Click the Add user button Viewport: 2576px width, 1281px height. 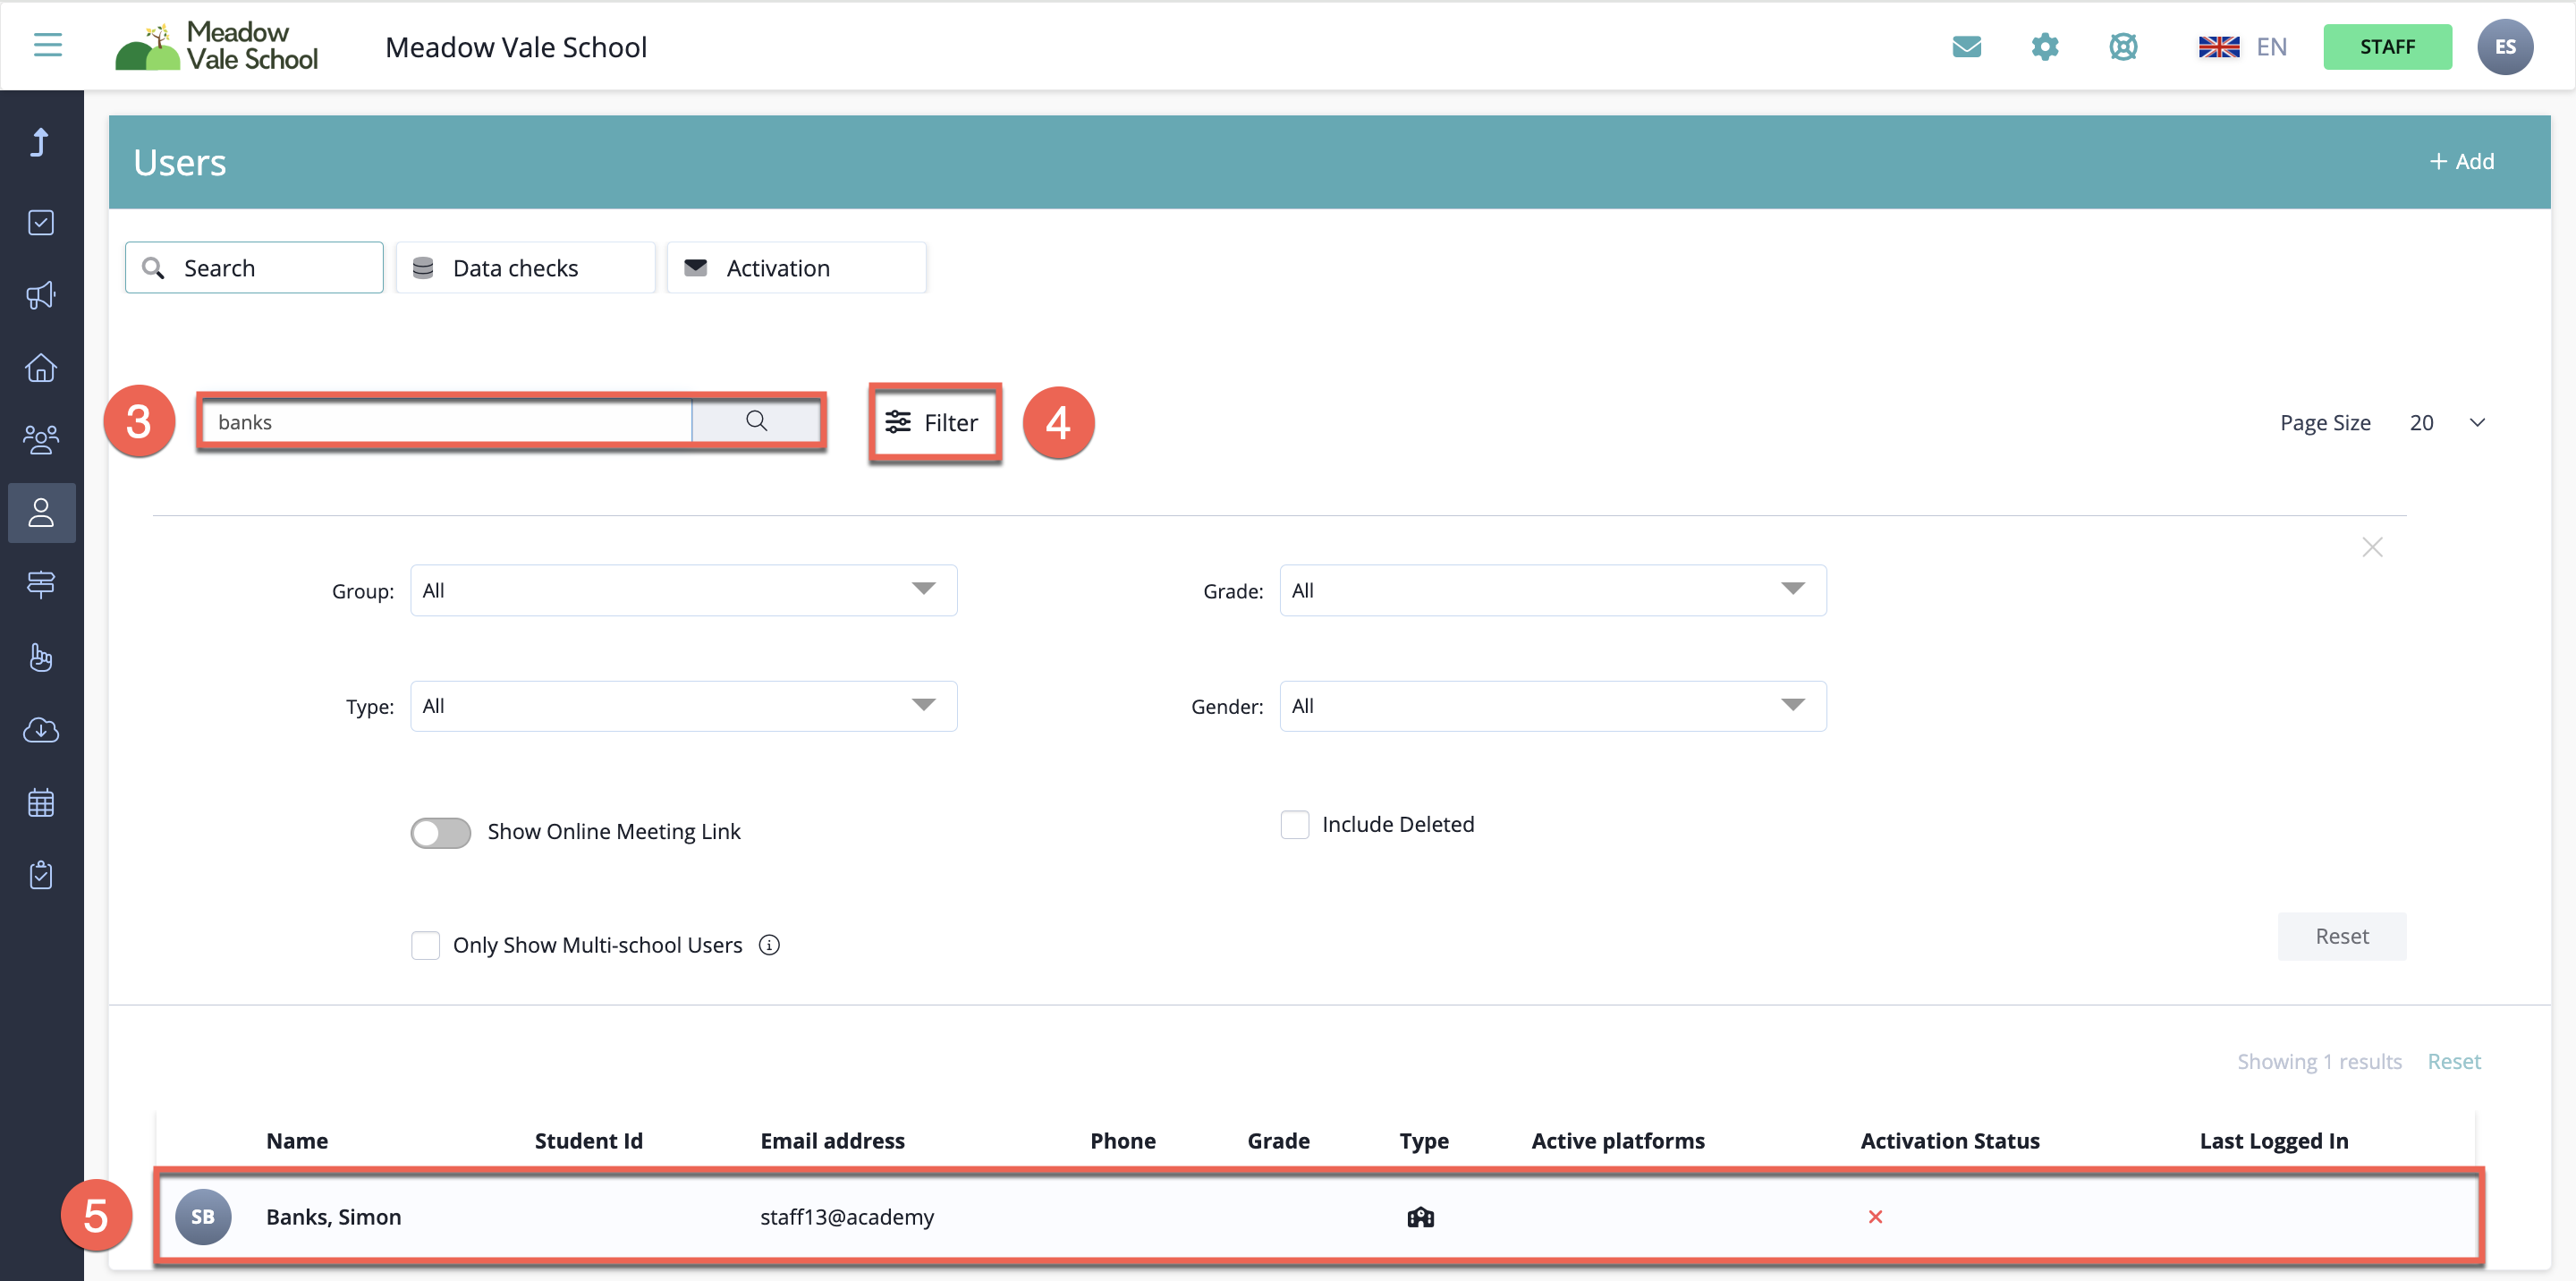click(x=2461, y=162)
